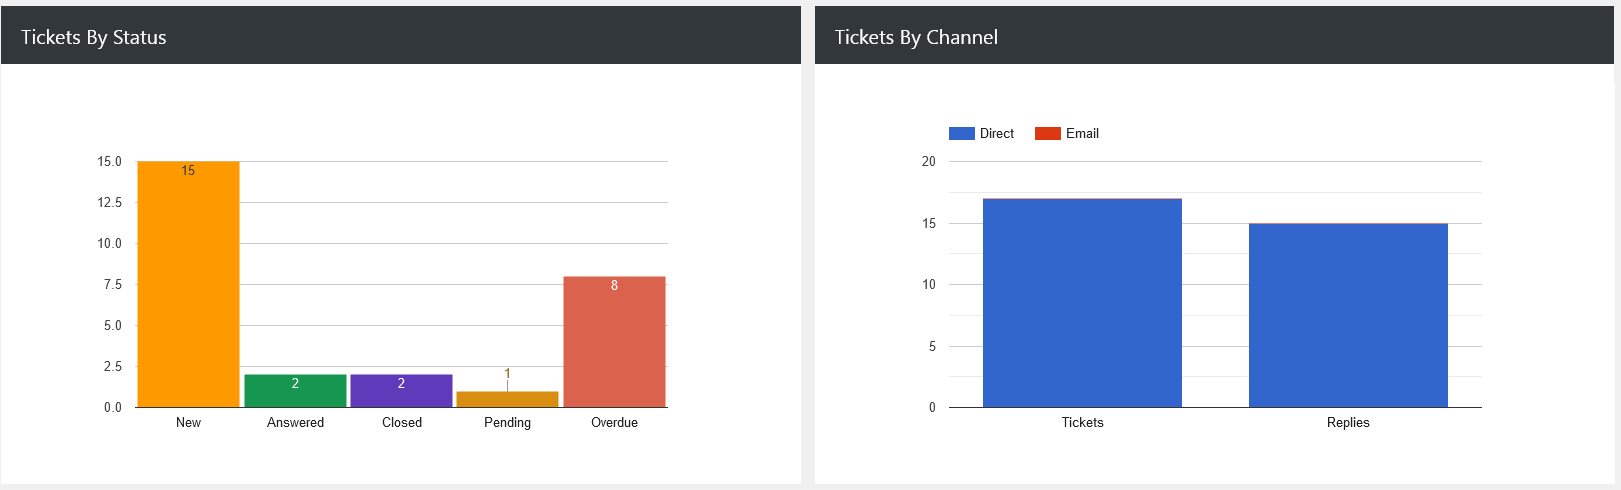Click the red Email legend swatch

[1047, 134]
